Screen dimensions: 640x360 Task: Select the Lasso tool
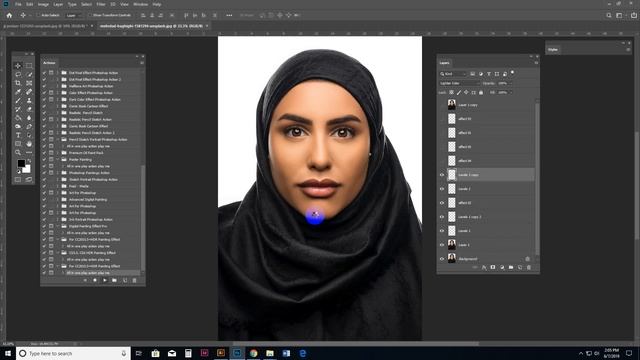point(18,74)
